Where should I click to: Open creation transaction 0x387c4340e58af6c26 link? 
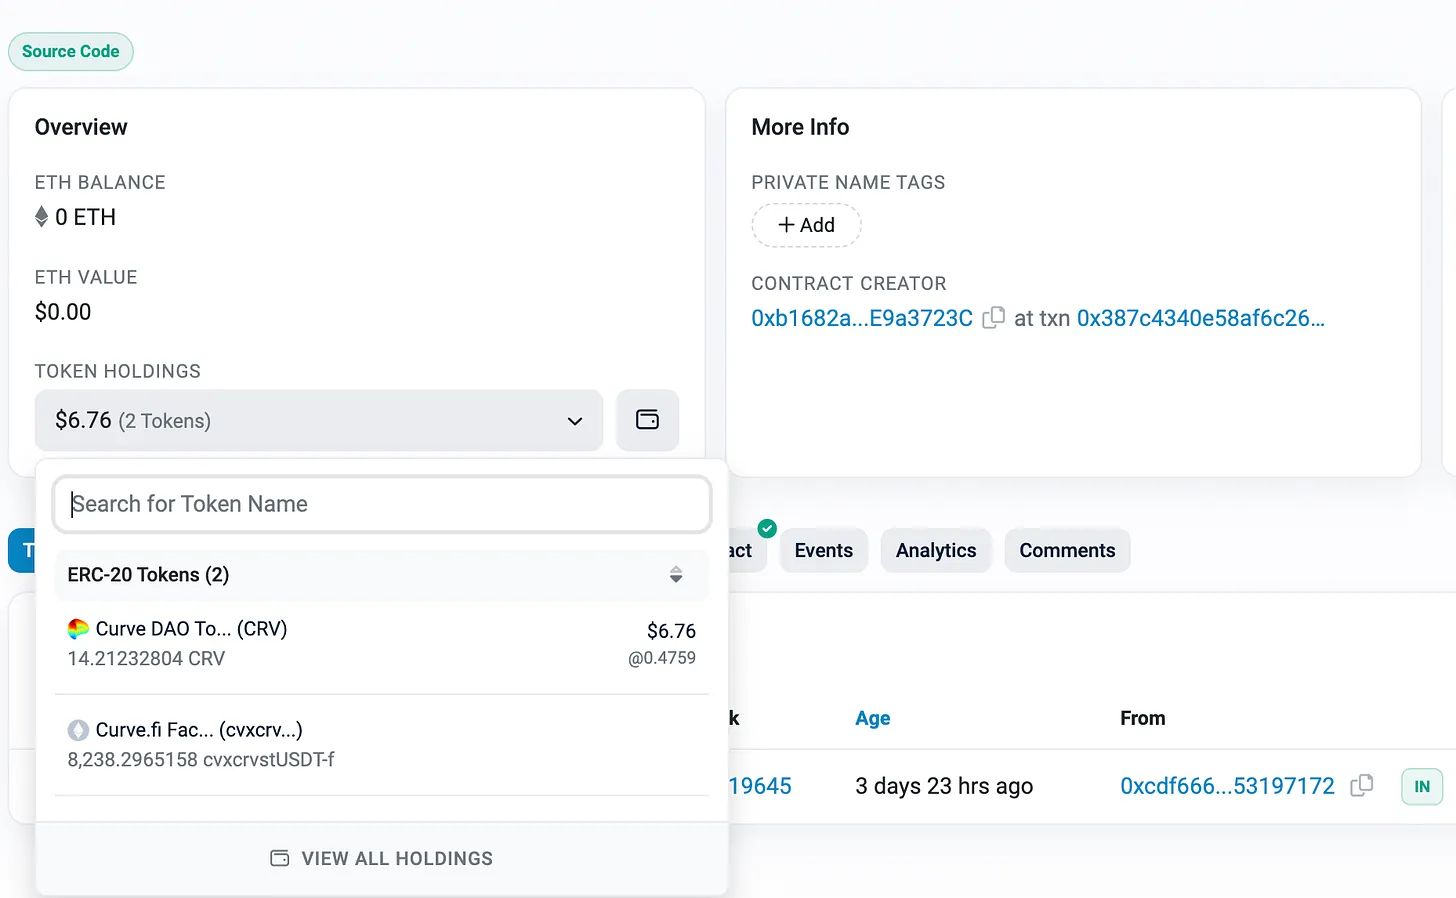tap(1199, 318)
